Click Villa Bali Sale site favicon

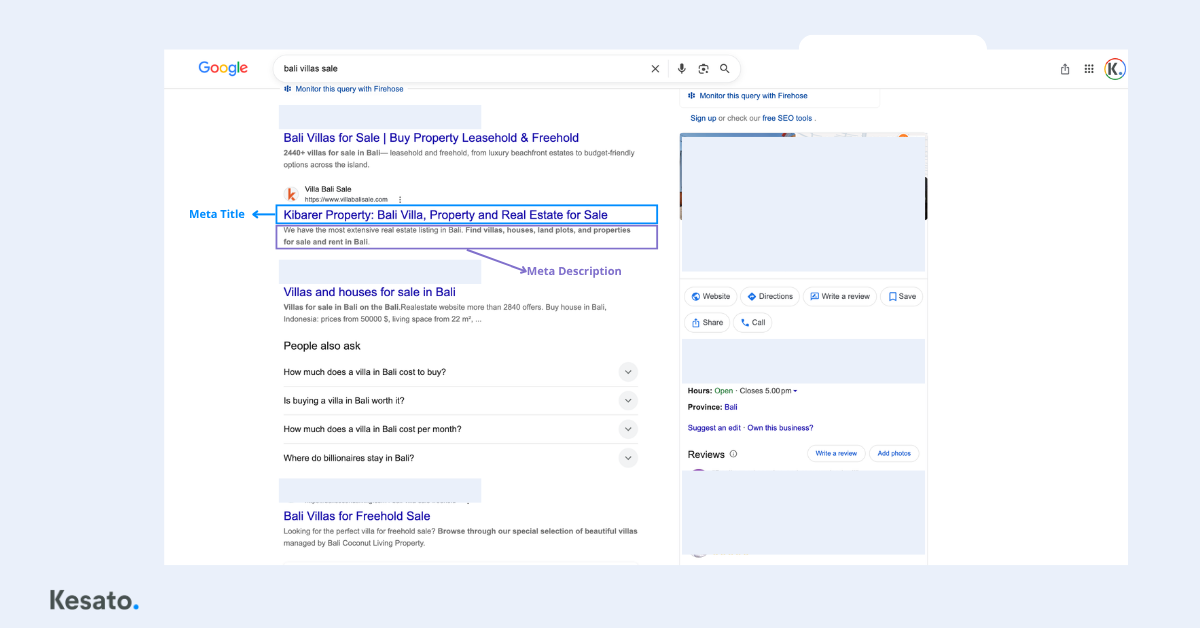click(291, 194)
